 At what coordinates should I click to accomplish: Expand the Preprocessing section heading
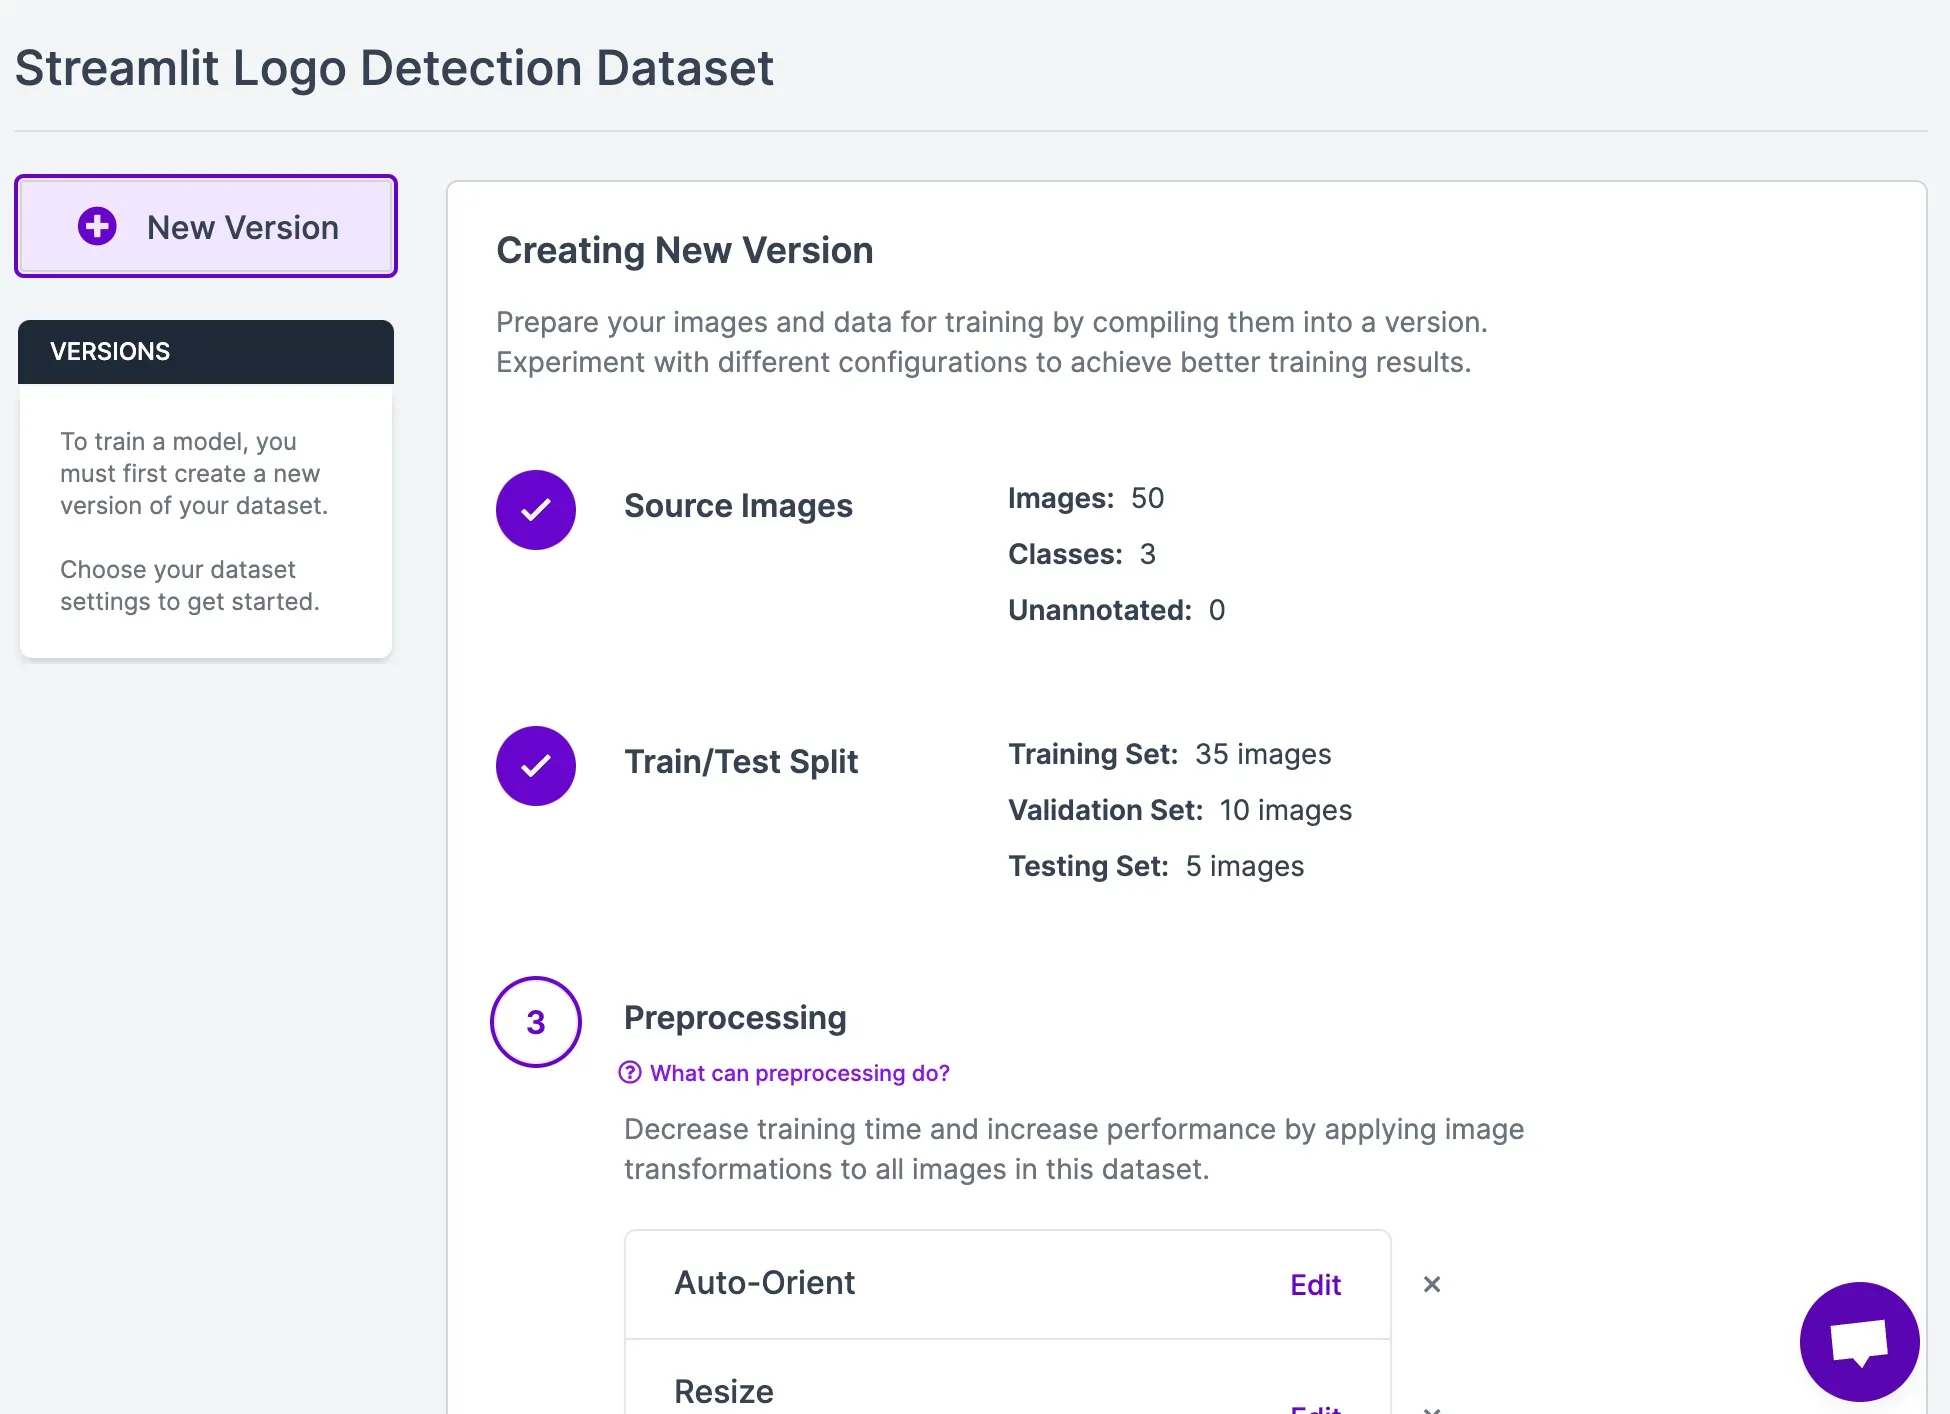[x=735, y=1018]
